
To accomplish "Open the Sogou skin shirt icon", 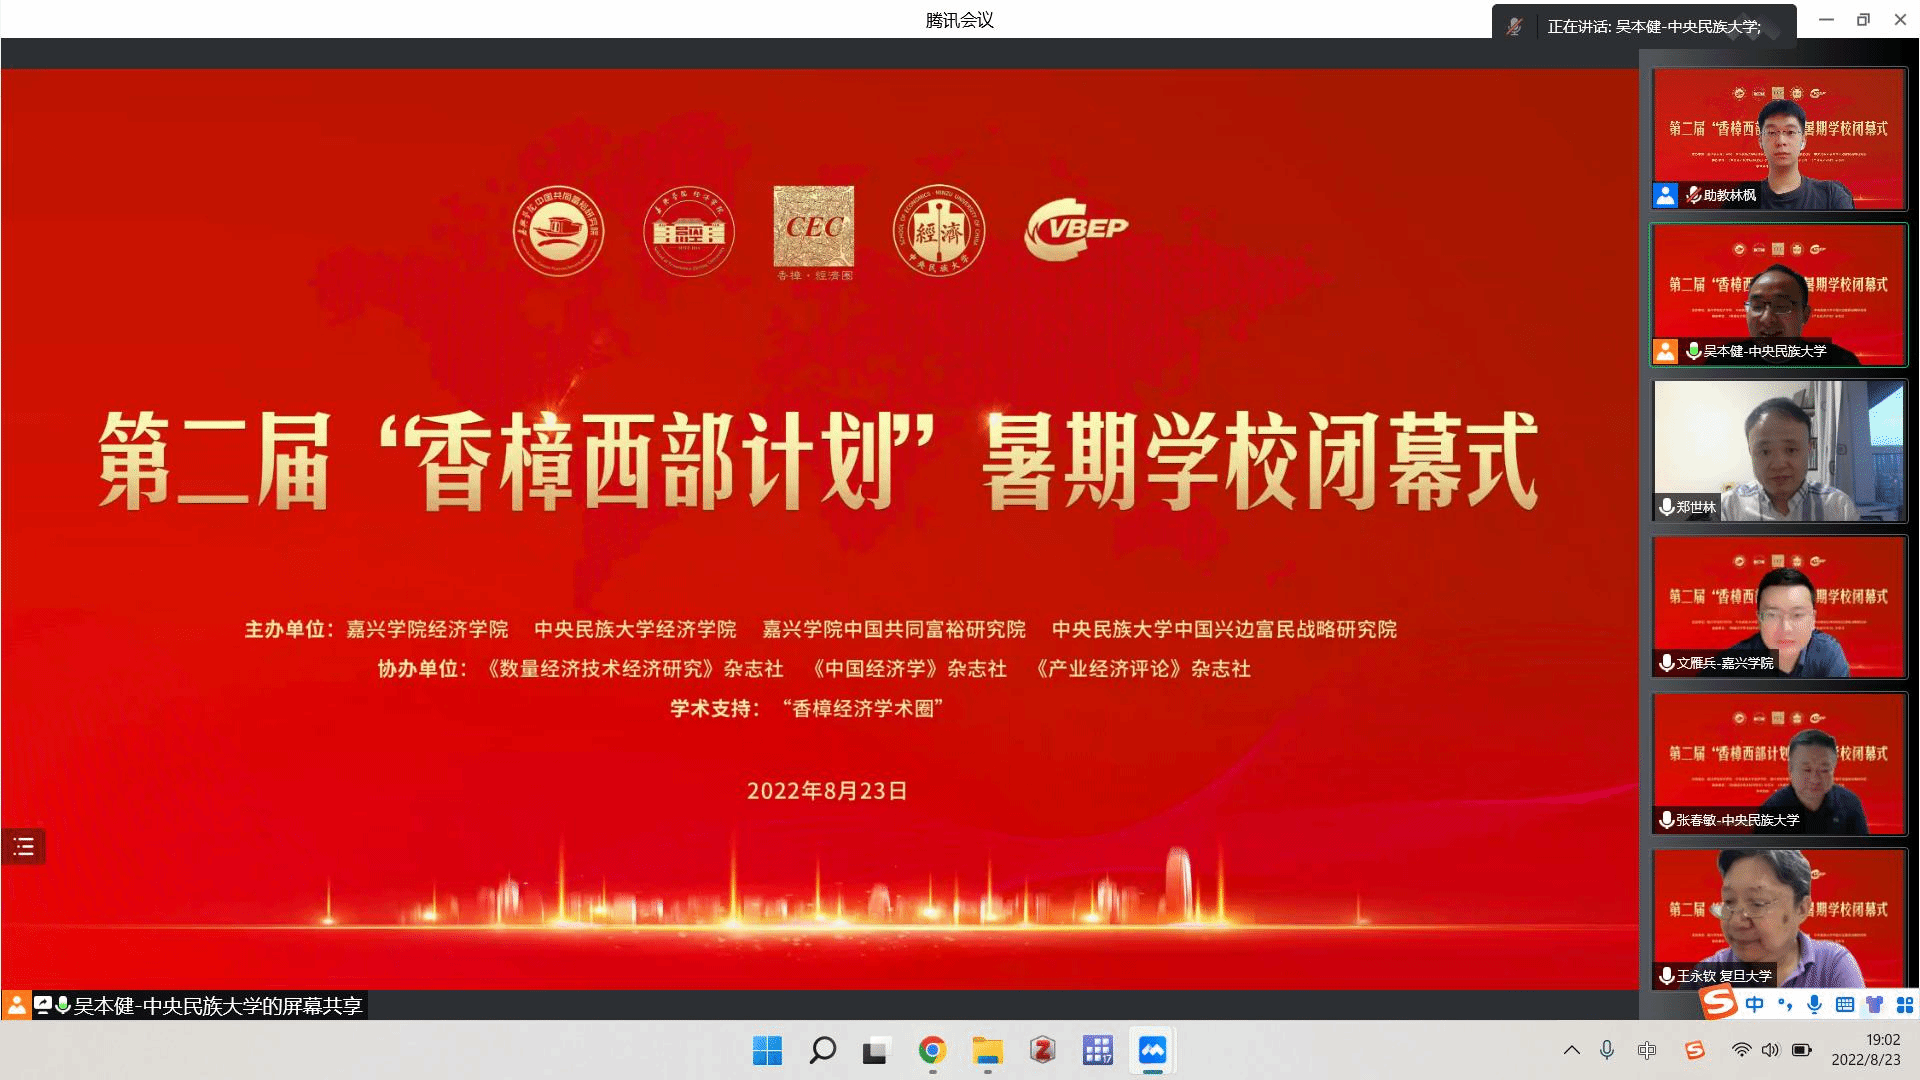I will pyautogui.click(x=1875, y=1004).
